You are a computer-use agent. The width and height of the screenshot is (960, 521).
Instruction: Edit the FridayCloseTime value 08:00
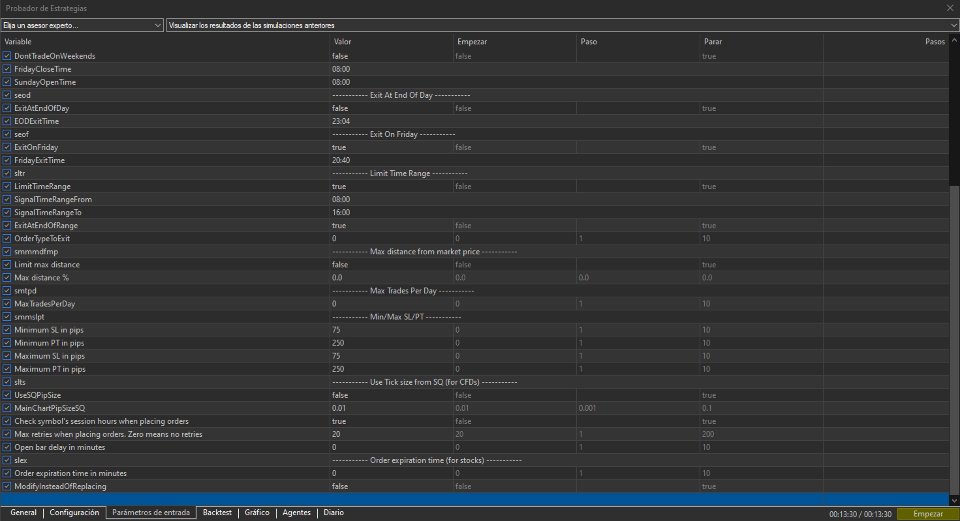tap(341, 69)
